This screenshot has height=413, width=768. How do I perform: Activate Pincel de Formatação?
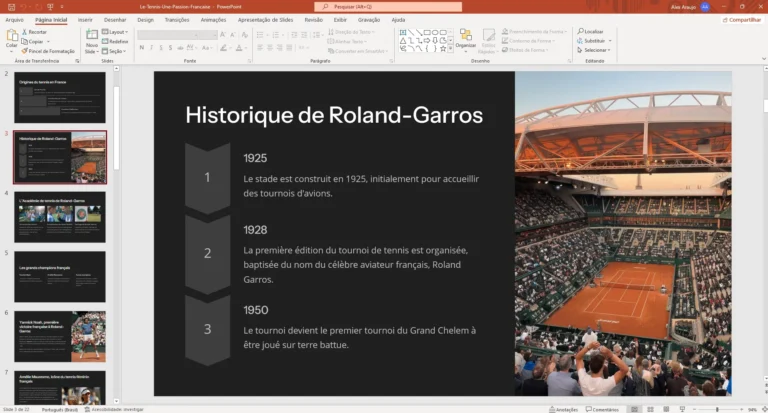[x=48, y=51]
